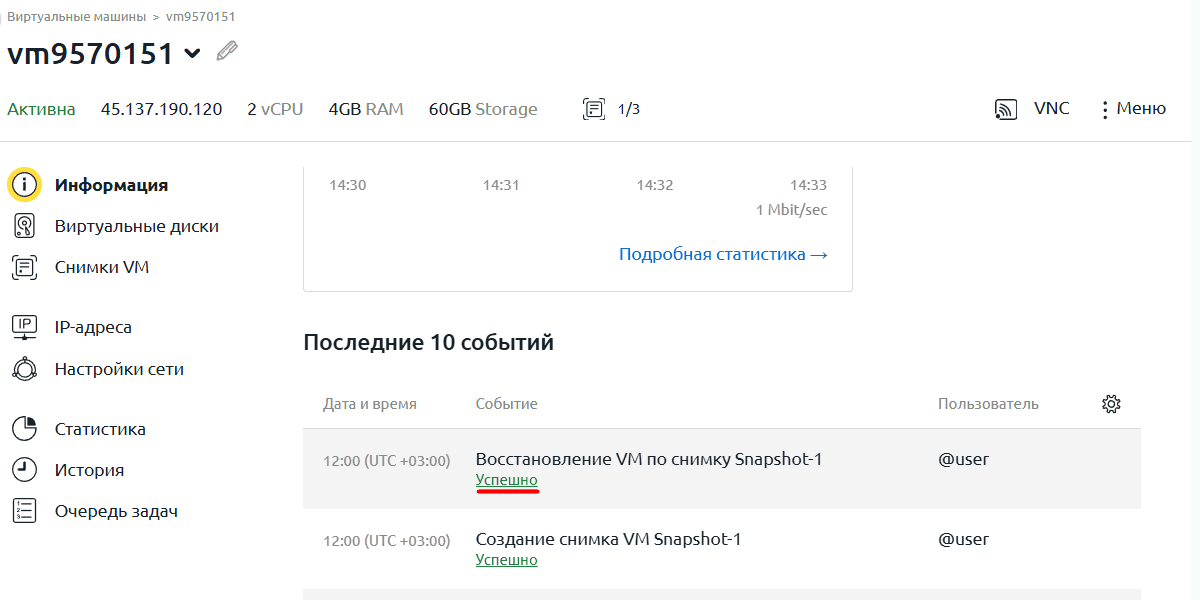Viewport: 1200px width, 600px height.
Task: Open the three-dot Меню button
Action: [x=1104, y=109]
